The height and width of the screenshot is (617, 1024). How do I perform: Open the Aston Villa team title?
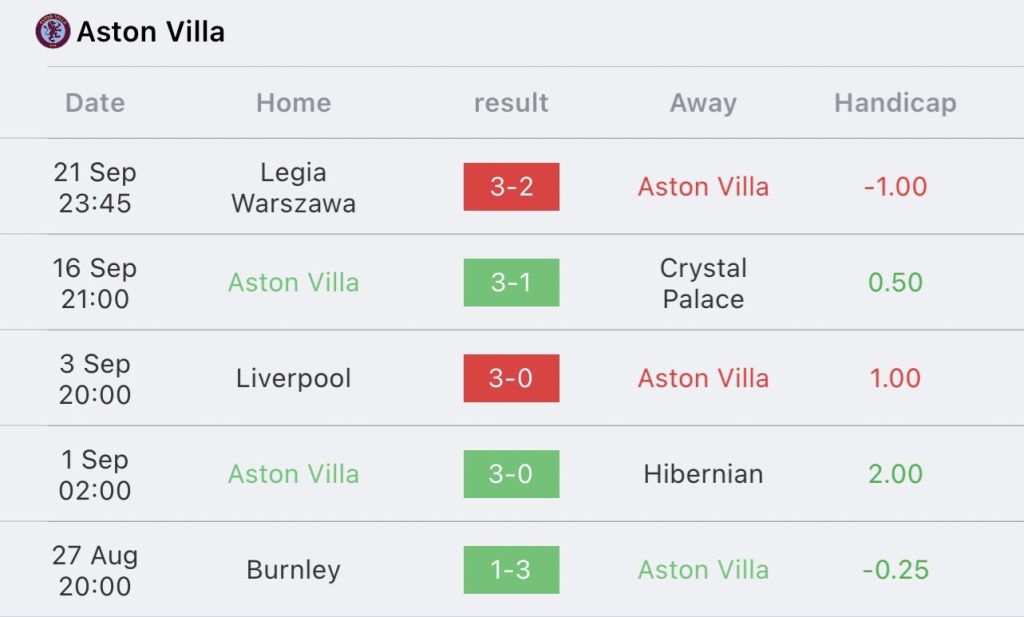150,32
